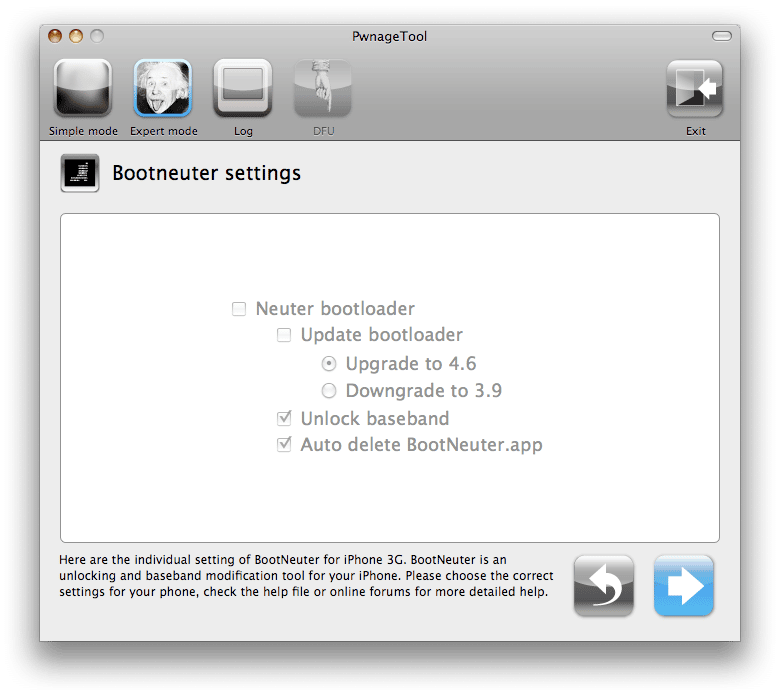Image resolution: width=780 pixels, height=696 pixels.
Task: Click the Simple mode label
Action: 83,131
